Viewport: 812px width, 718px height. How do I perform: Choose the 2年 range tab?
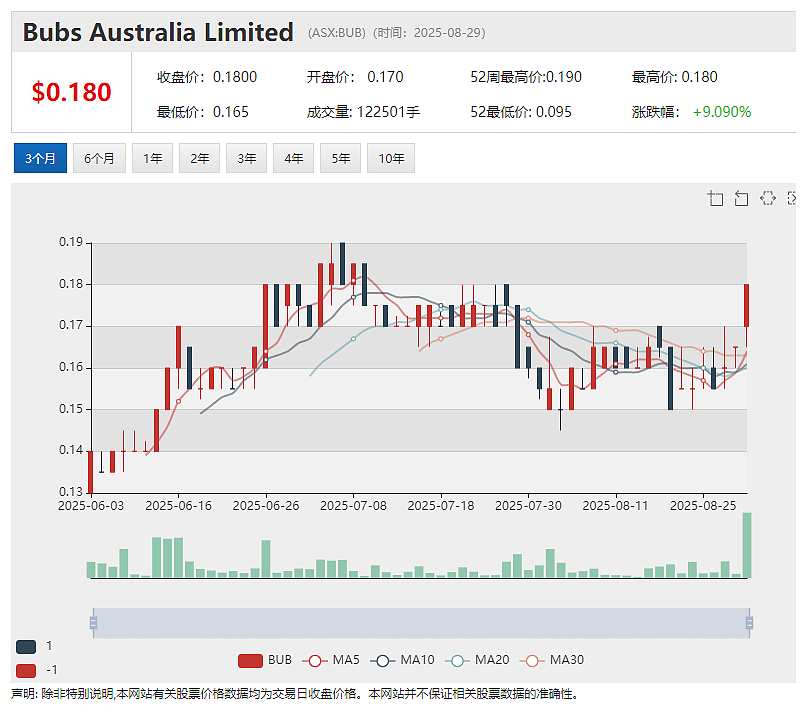coord(199,158)
